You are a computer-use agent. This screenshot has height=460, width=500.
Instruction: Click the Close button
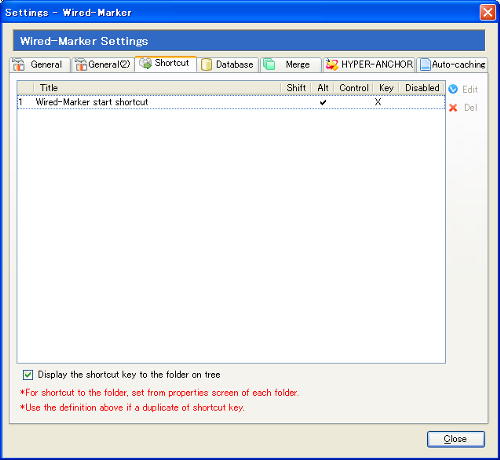point(456,439)
